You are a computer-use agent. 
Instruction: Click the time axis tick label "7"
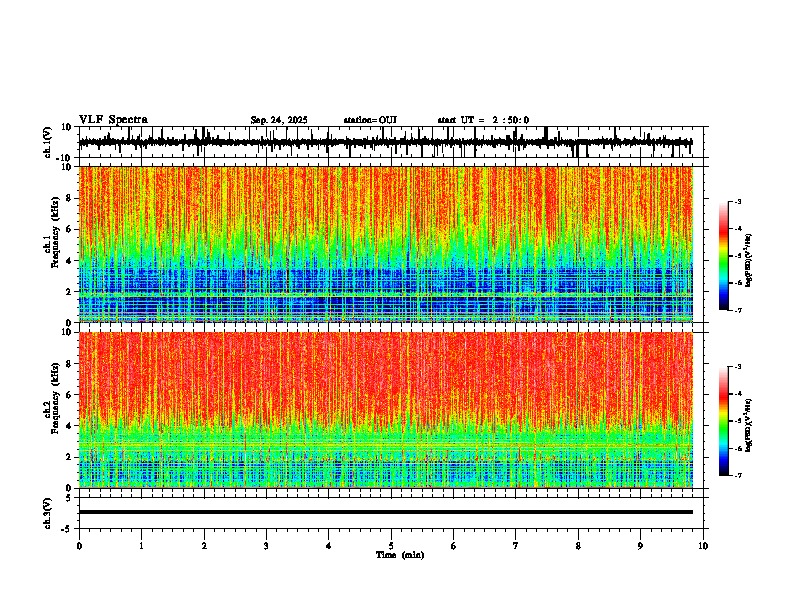516,546
